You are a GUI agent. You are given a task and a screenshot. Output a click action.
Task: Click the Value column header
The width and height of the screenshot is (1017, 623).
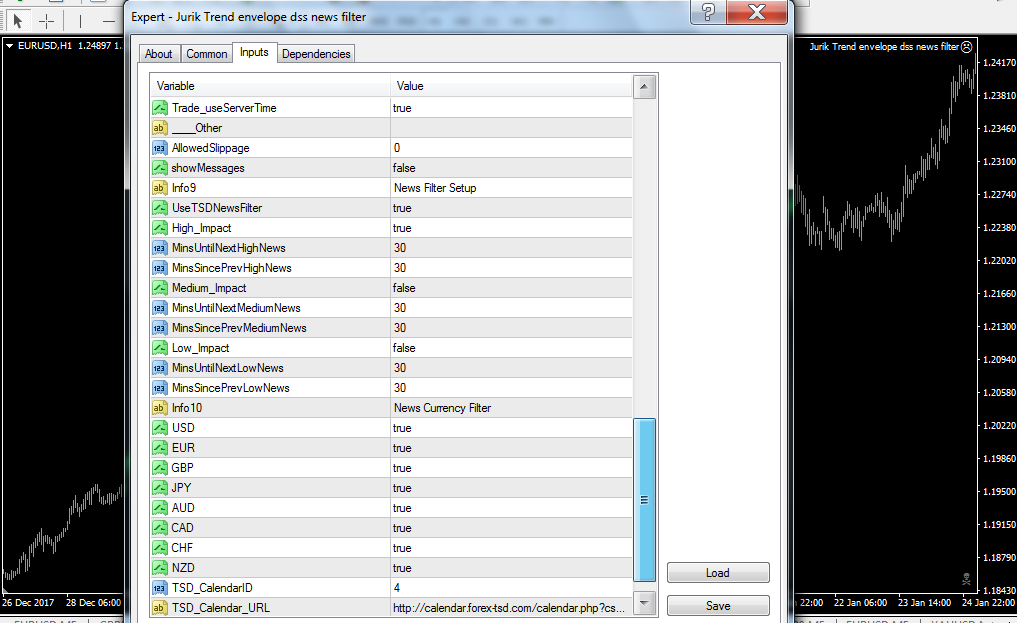coord(511,86)
